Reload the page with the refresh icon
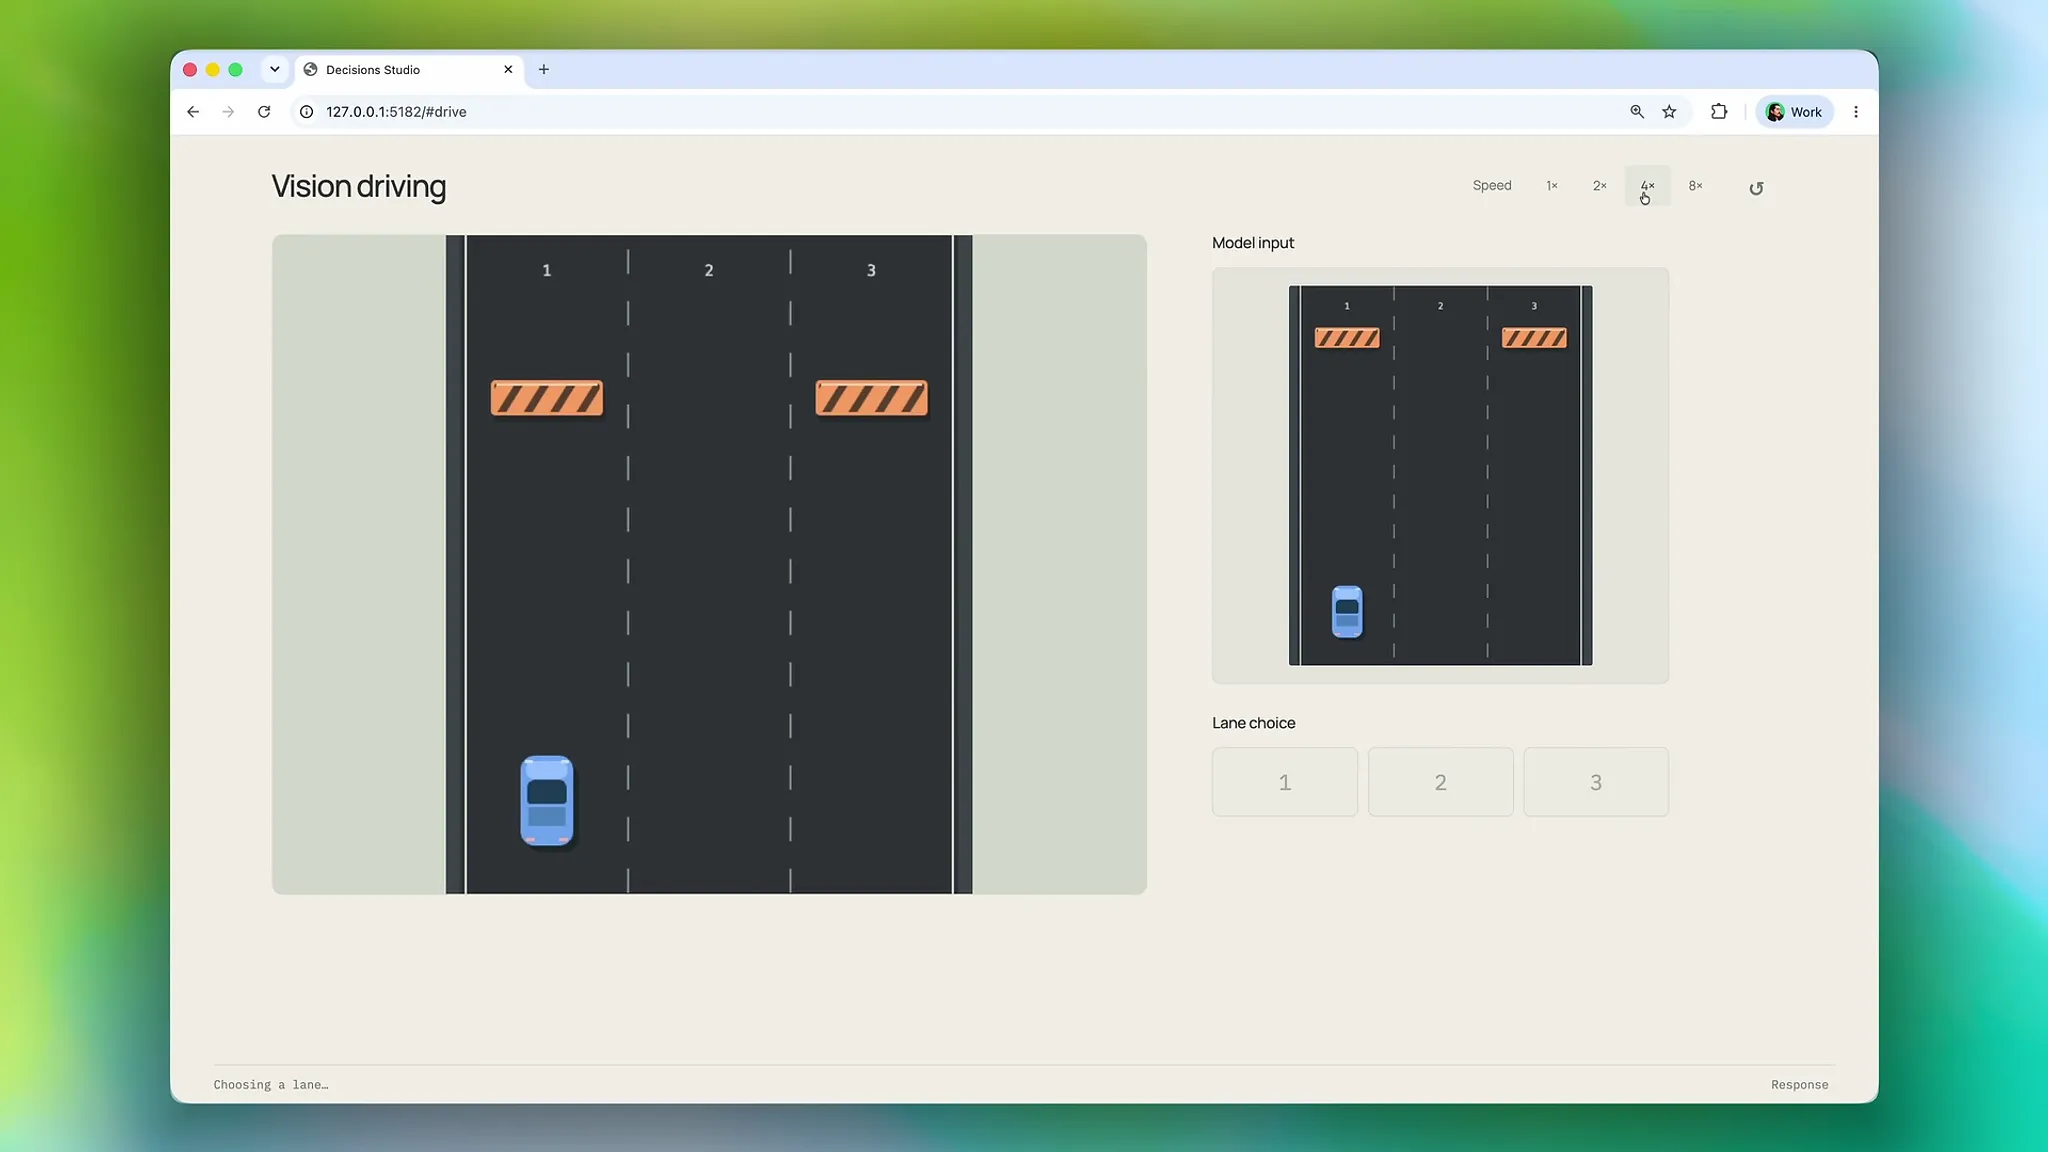2048x1152 pixels. 264,112
